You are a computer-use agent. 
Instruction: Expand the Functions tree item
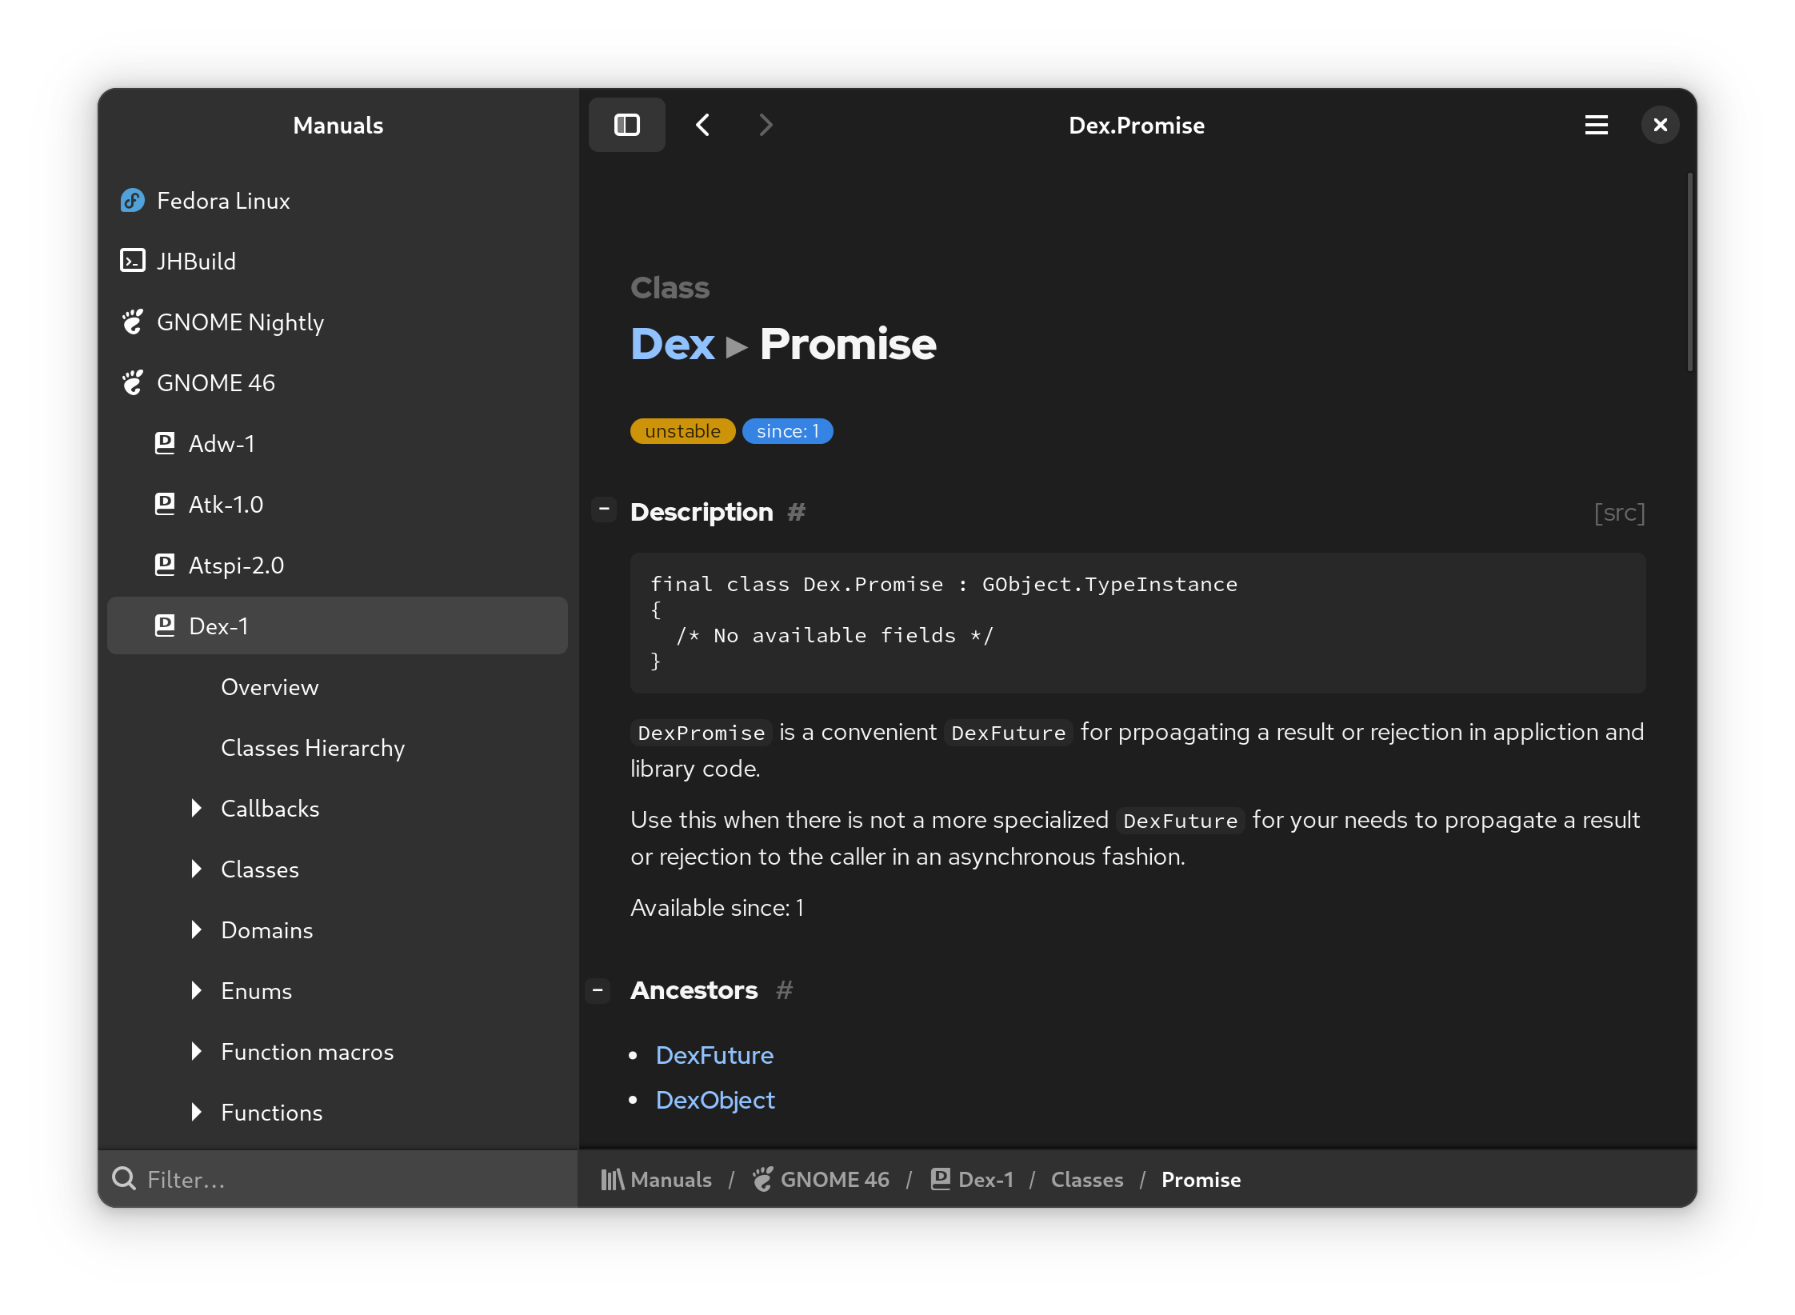[196, 1112]
